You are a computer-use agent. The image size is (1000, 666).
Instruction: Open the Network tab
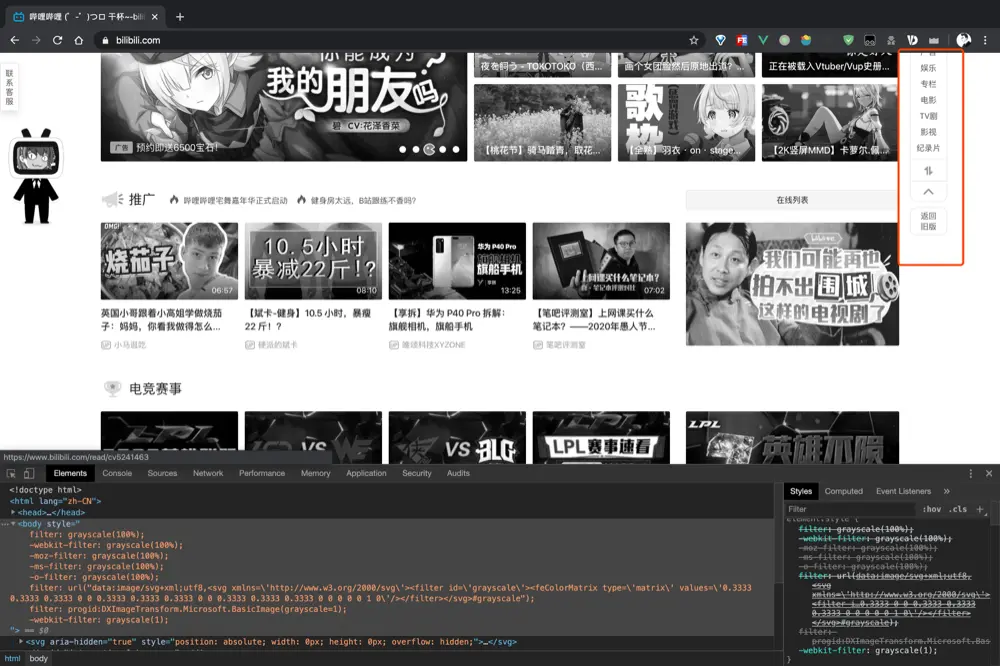(x=208, y=473)
